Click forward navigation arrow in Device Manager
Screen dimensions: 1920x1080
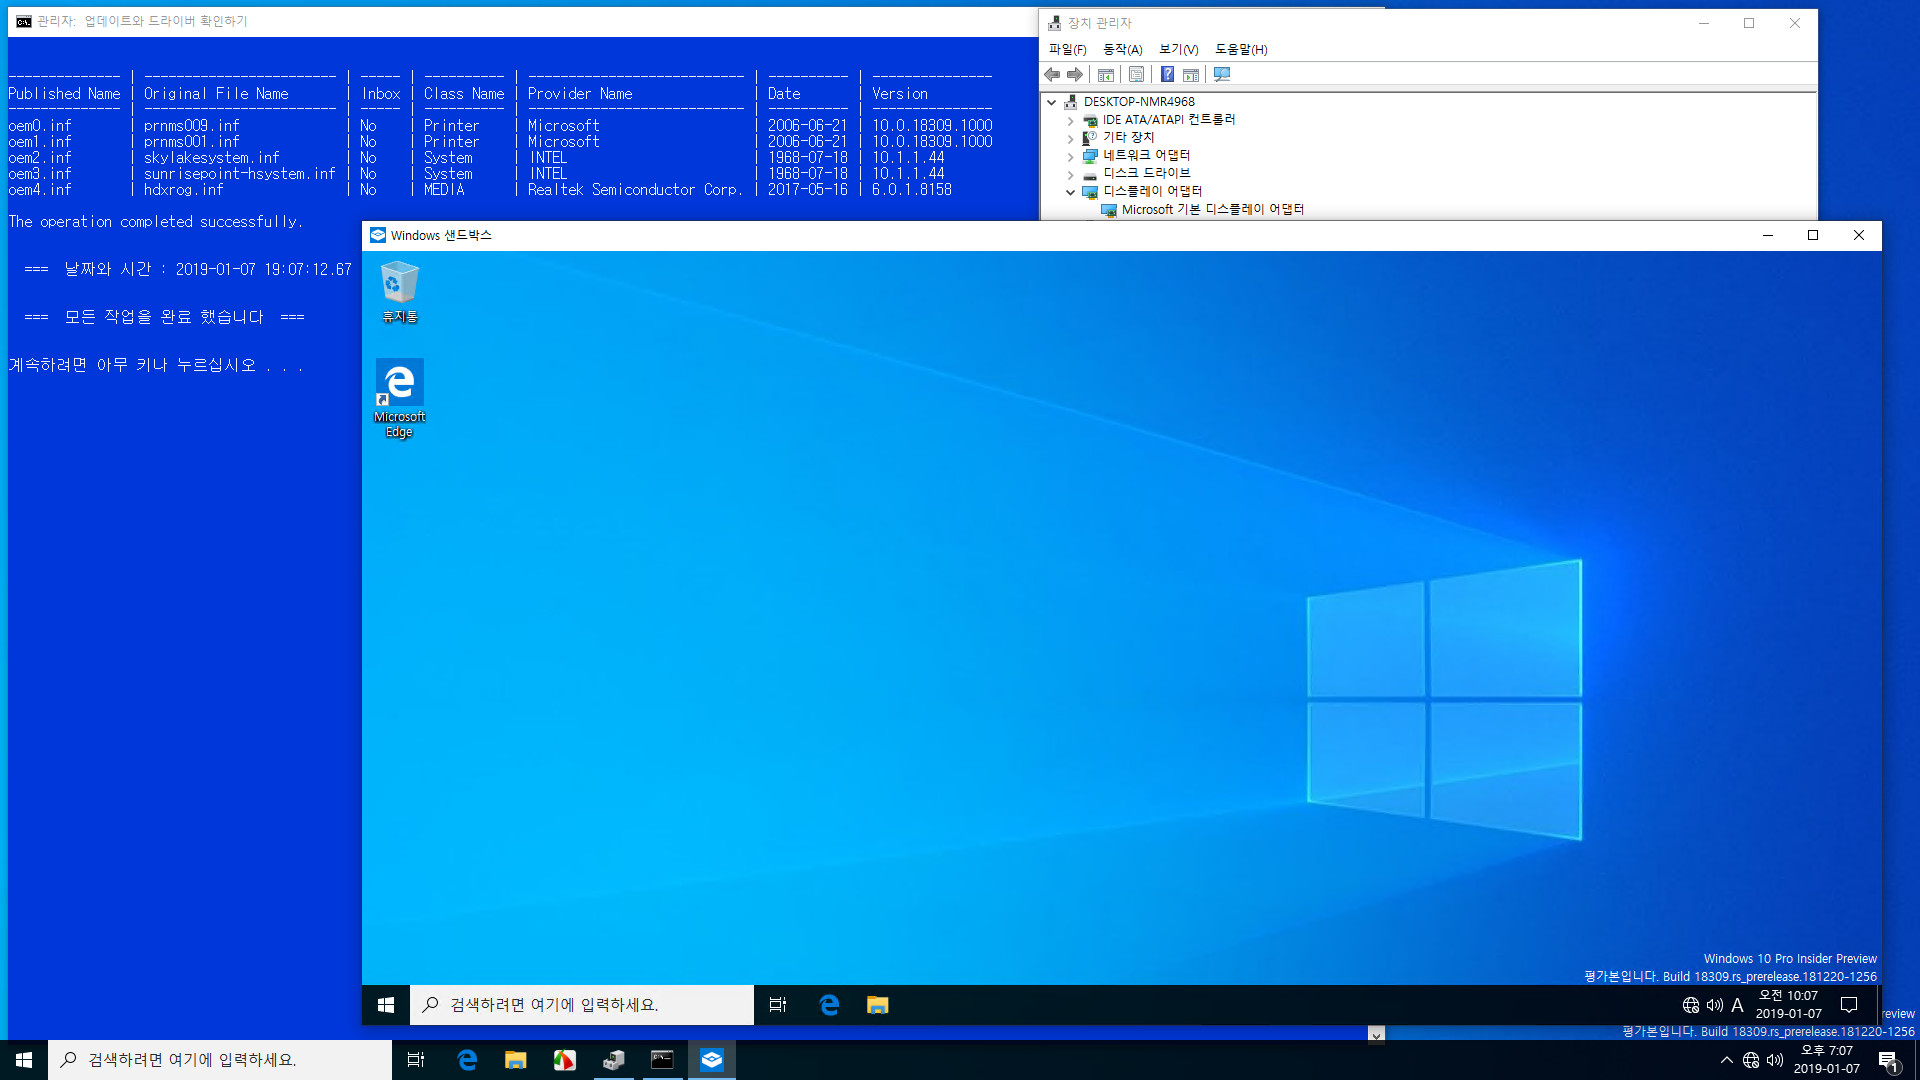[1075, 74]
